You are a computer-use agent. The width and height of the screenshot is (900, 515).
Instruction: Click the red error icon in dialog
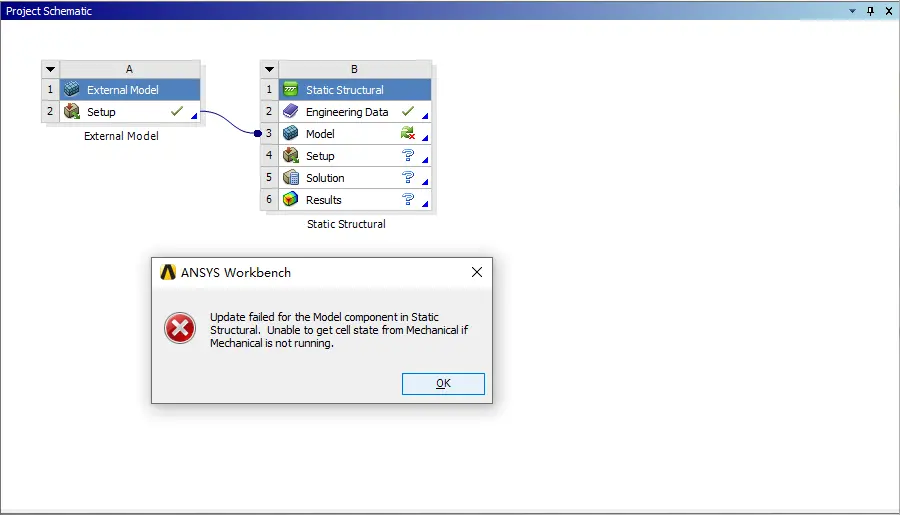(180, 328)
